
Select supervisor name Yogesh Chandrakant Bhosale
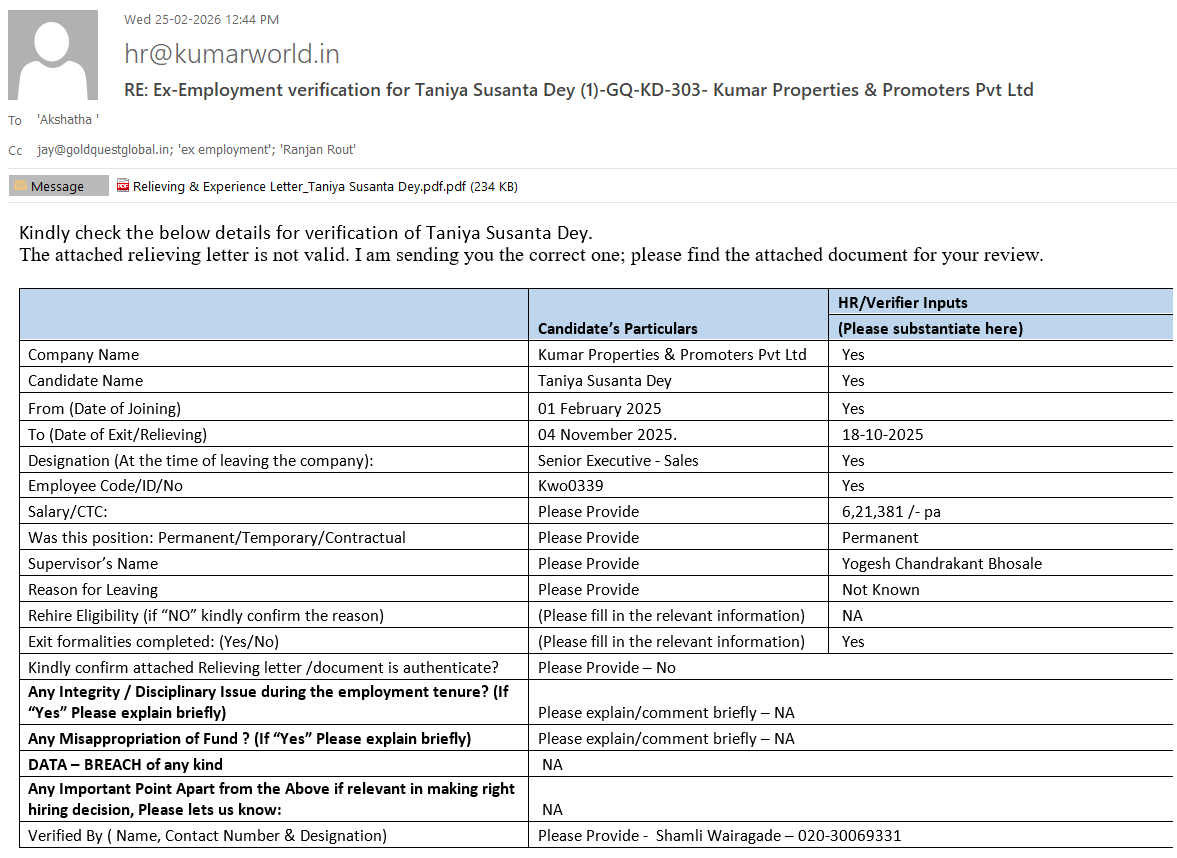pyautogui.click(x=941, y=563)
